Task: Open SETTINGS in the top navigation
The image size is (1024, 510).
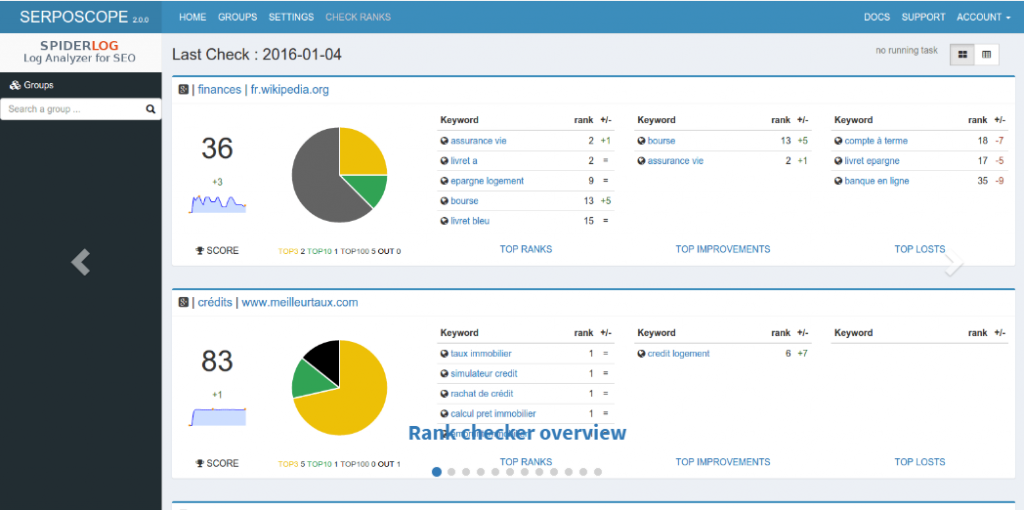Action: coord(291,17)
